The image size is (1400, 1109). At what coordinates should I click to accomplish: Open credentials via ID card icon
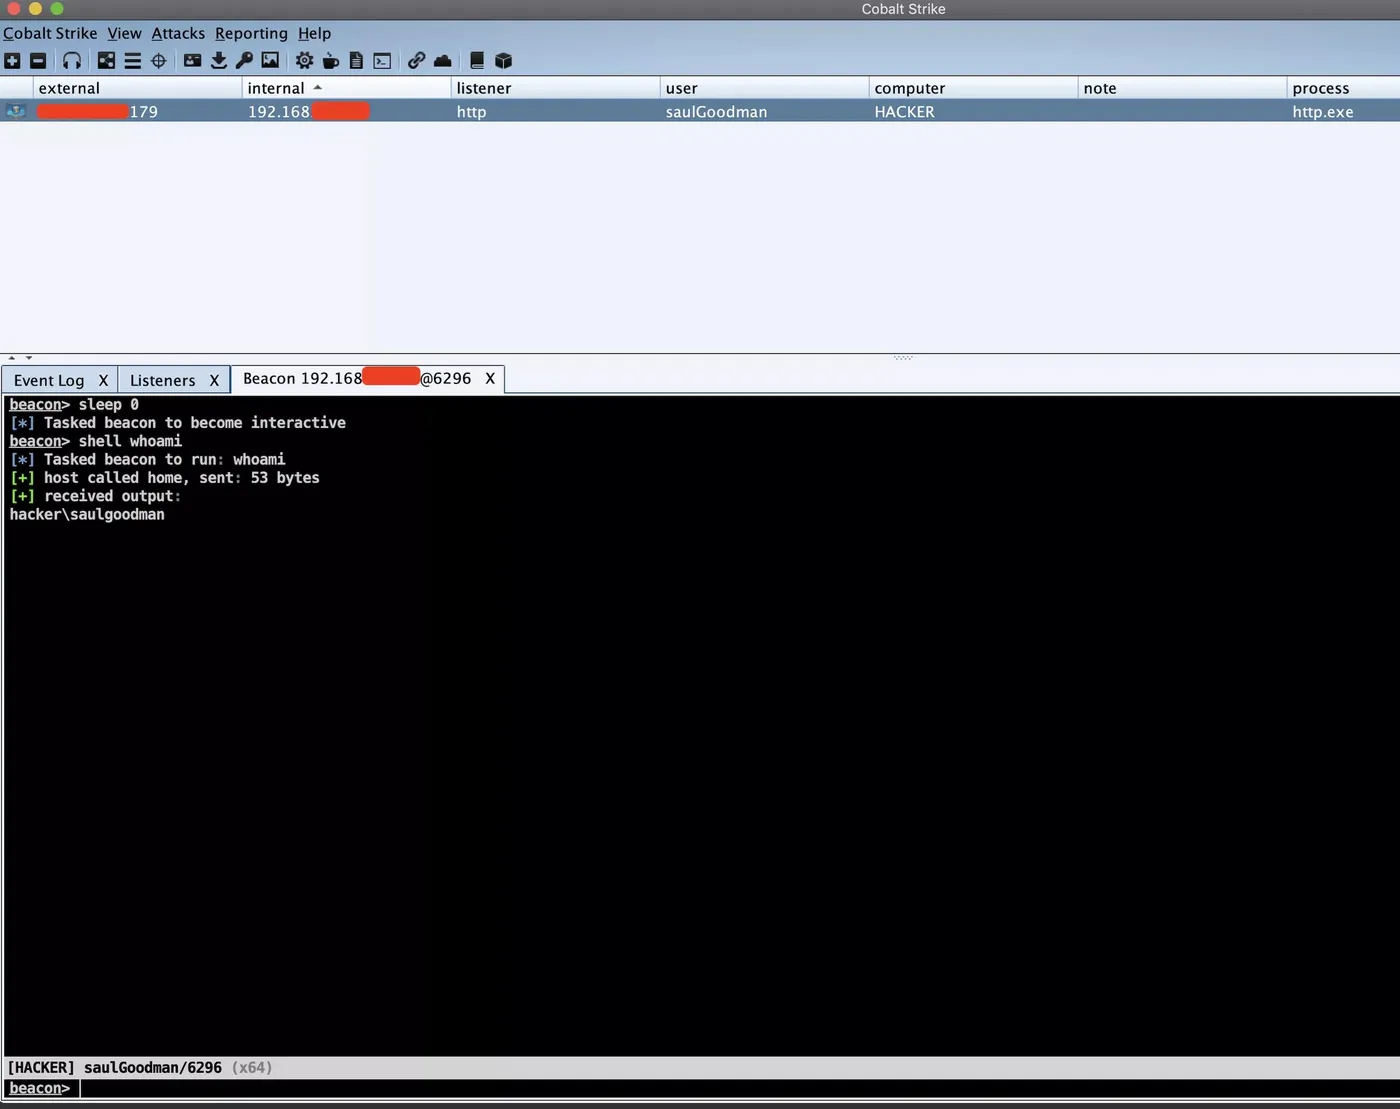(192, 61)
